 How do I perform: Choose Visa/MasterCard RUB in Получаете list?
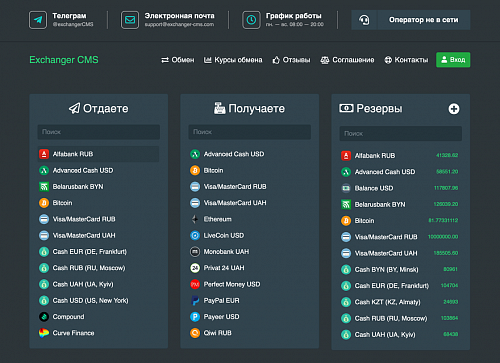coord(250,187)
